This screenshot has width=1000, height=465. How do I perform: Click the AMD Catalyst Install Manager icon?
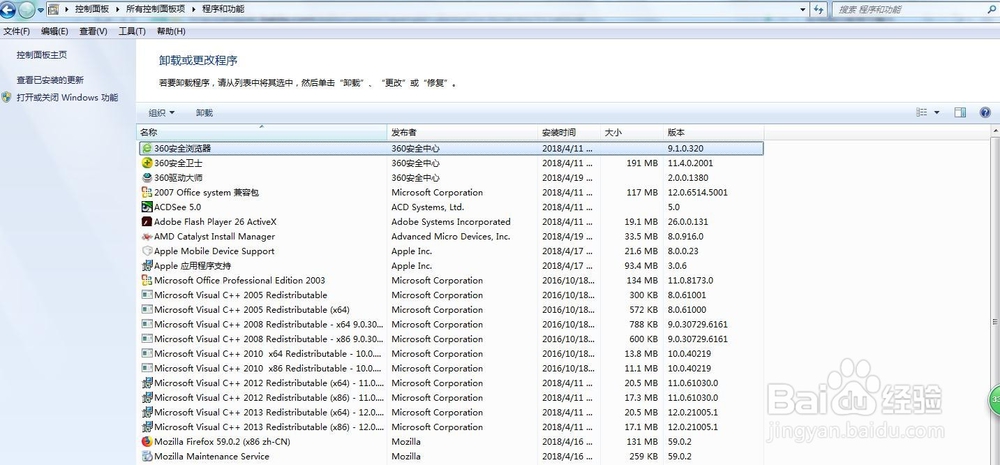tap(147, 237)
